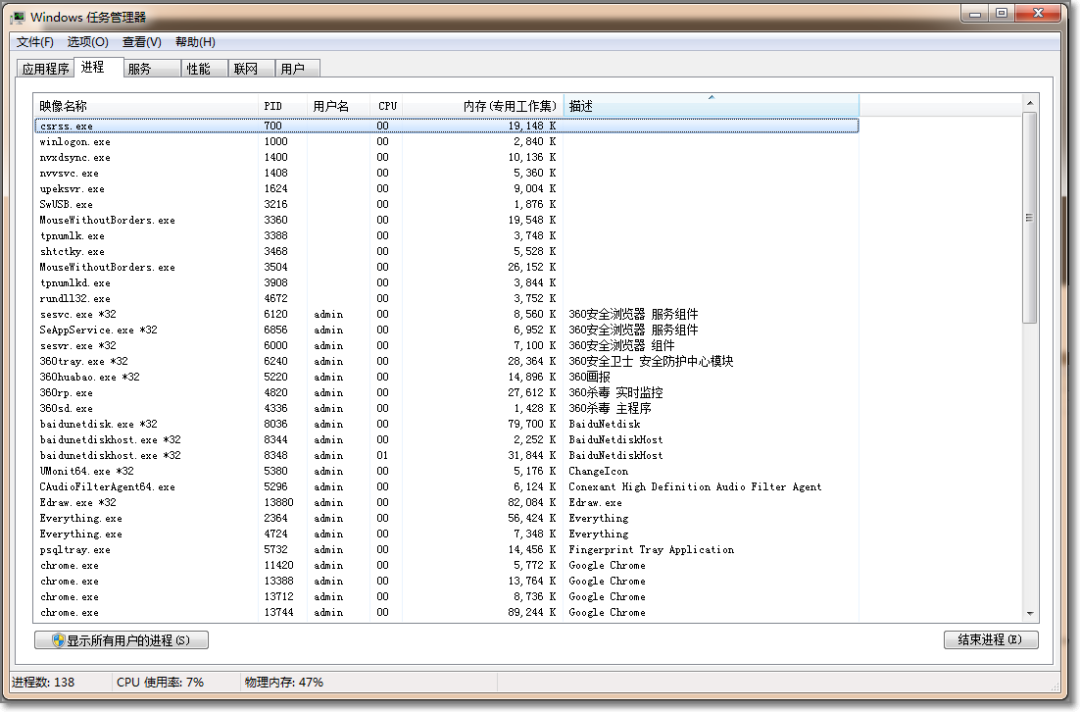Sort by 映像名称 column header
Screen dimensions: 1080x712
[x=146, y=106]
